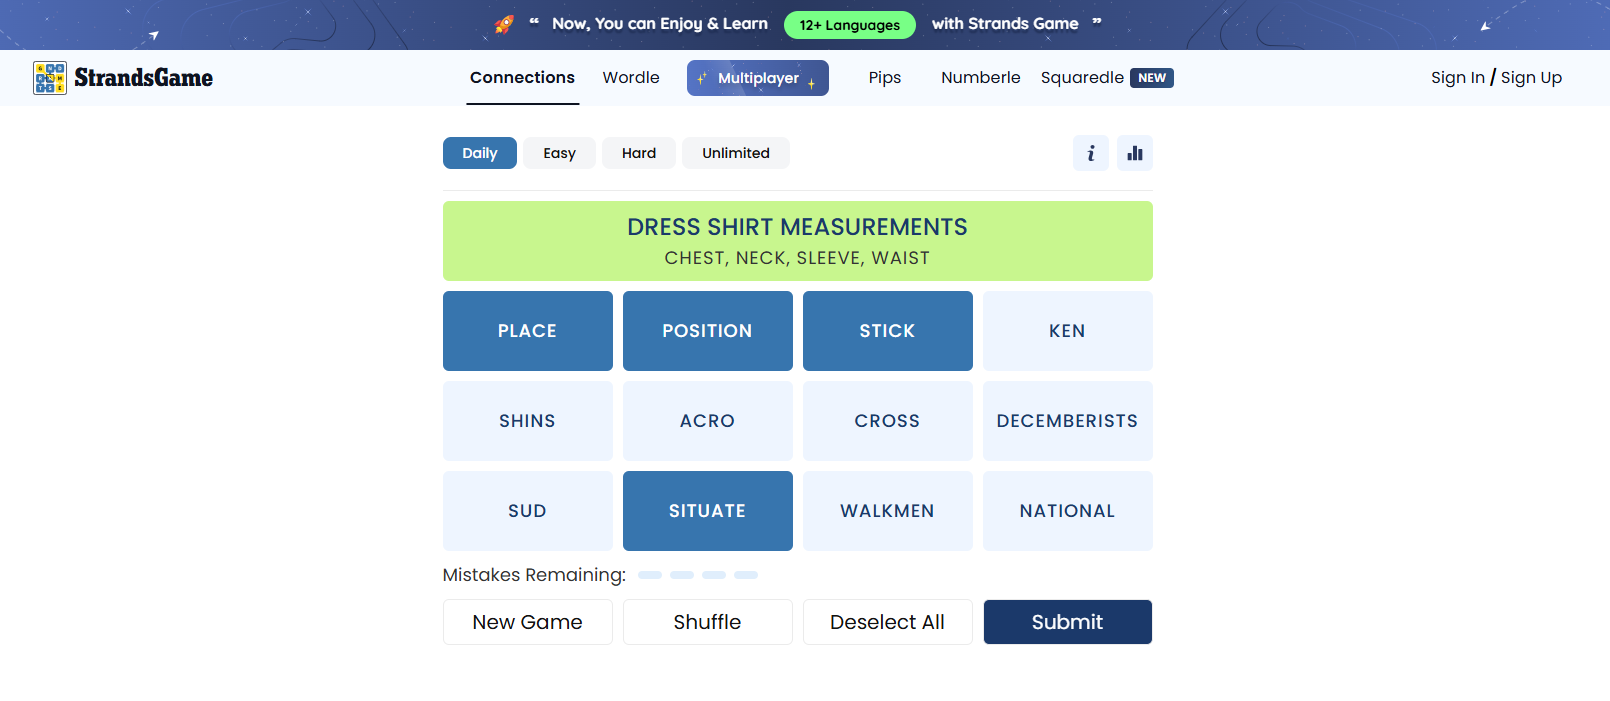The image size is (1610, 701).
Task: Deselect the STICK tile
Action: click(x=888, y=331)
